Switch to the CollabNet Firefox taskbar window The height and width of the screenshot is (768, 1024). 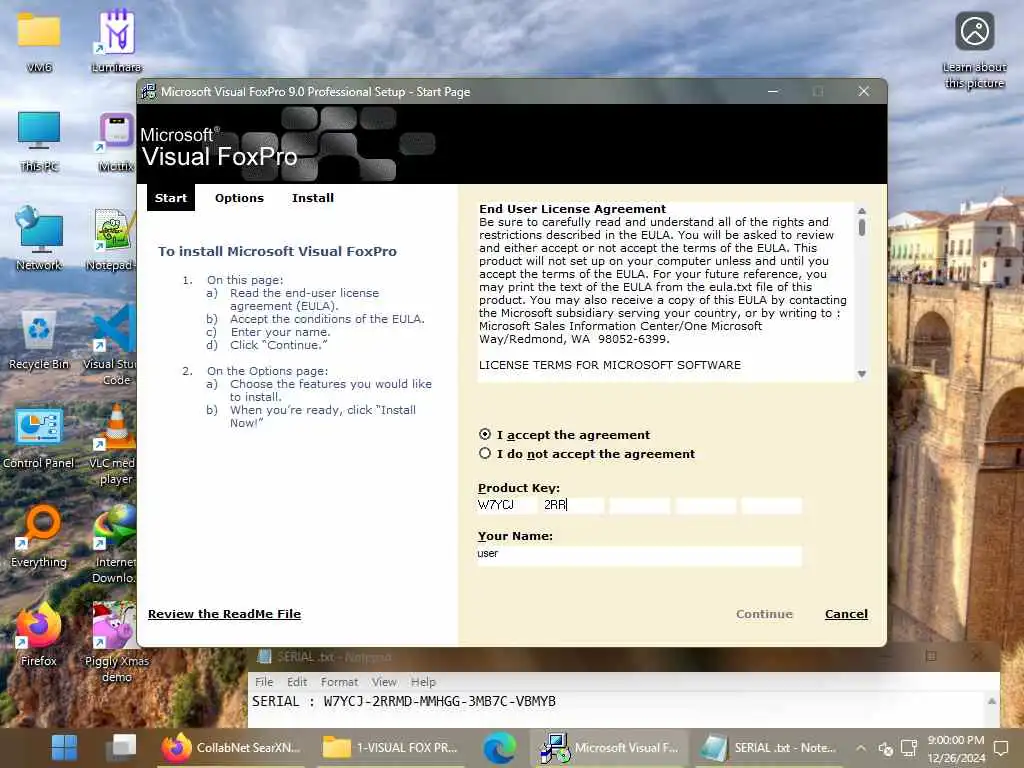tap(231, 748)
